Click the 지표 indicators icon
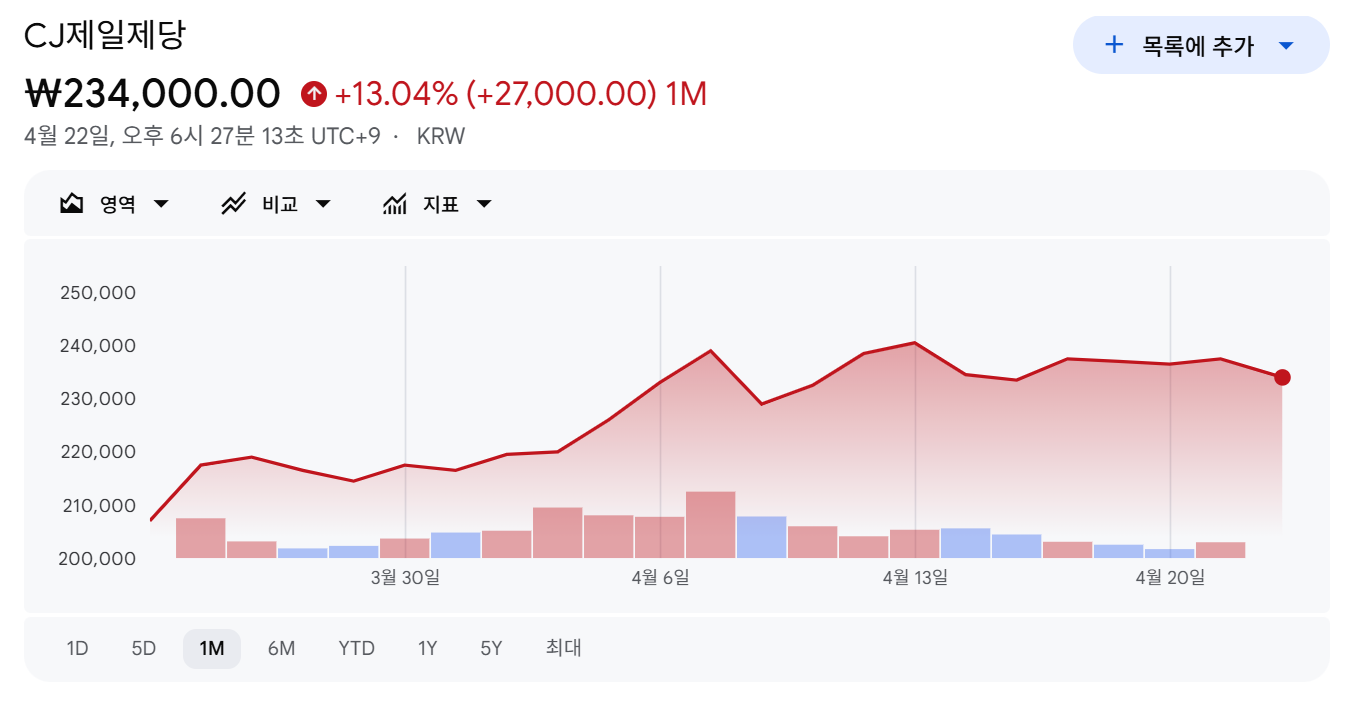 click(395, 204)
